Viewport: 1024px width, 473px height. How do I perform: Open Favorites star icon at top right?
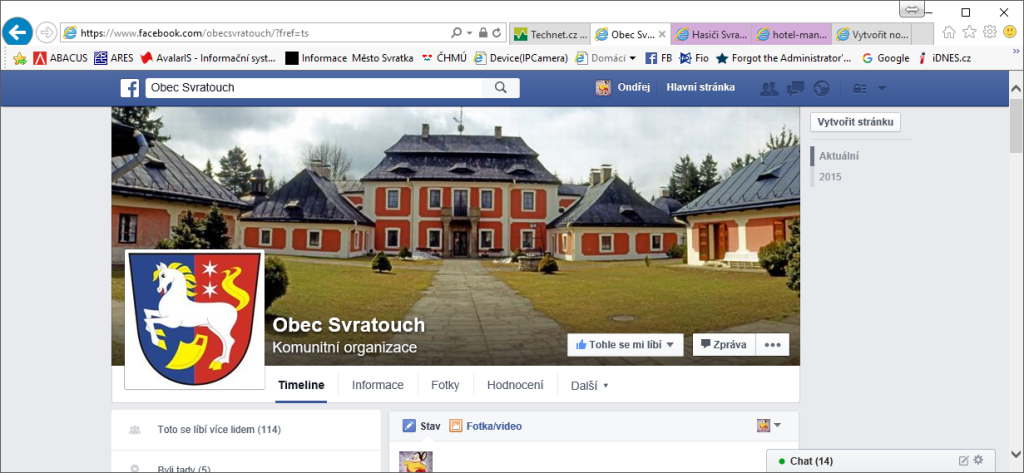[x=970, y=32]
